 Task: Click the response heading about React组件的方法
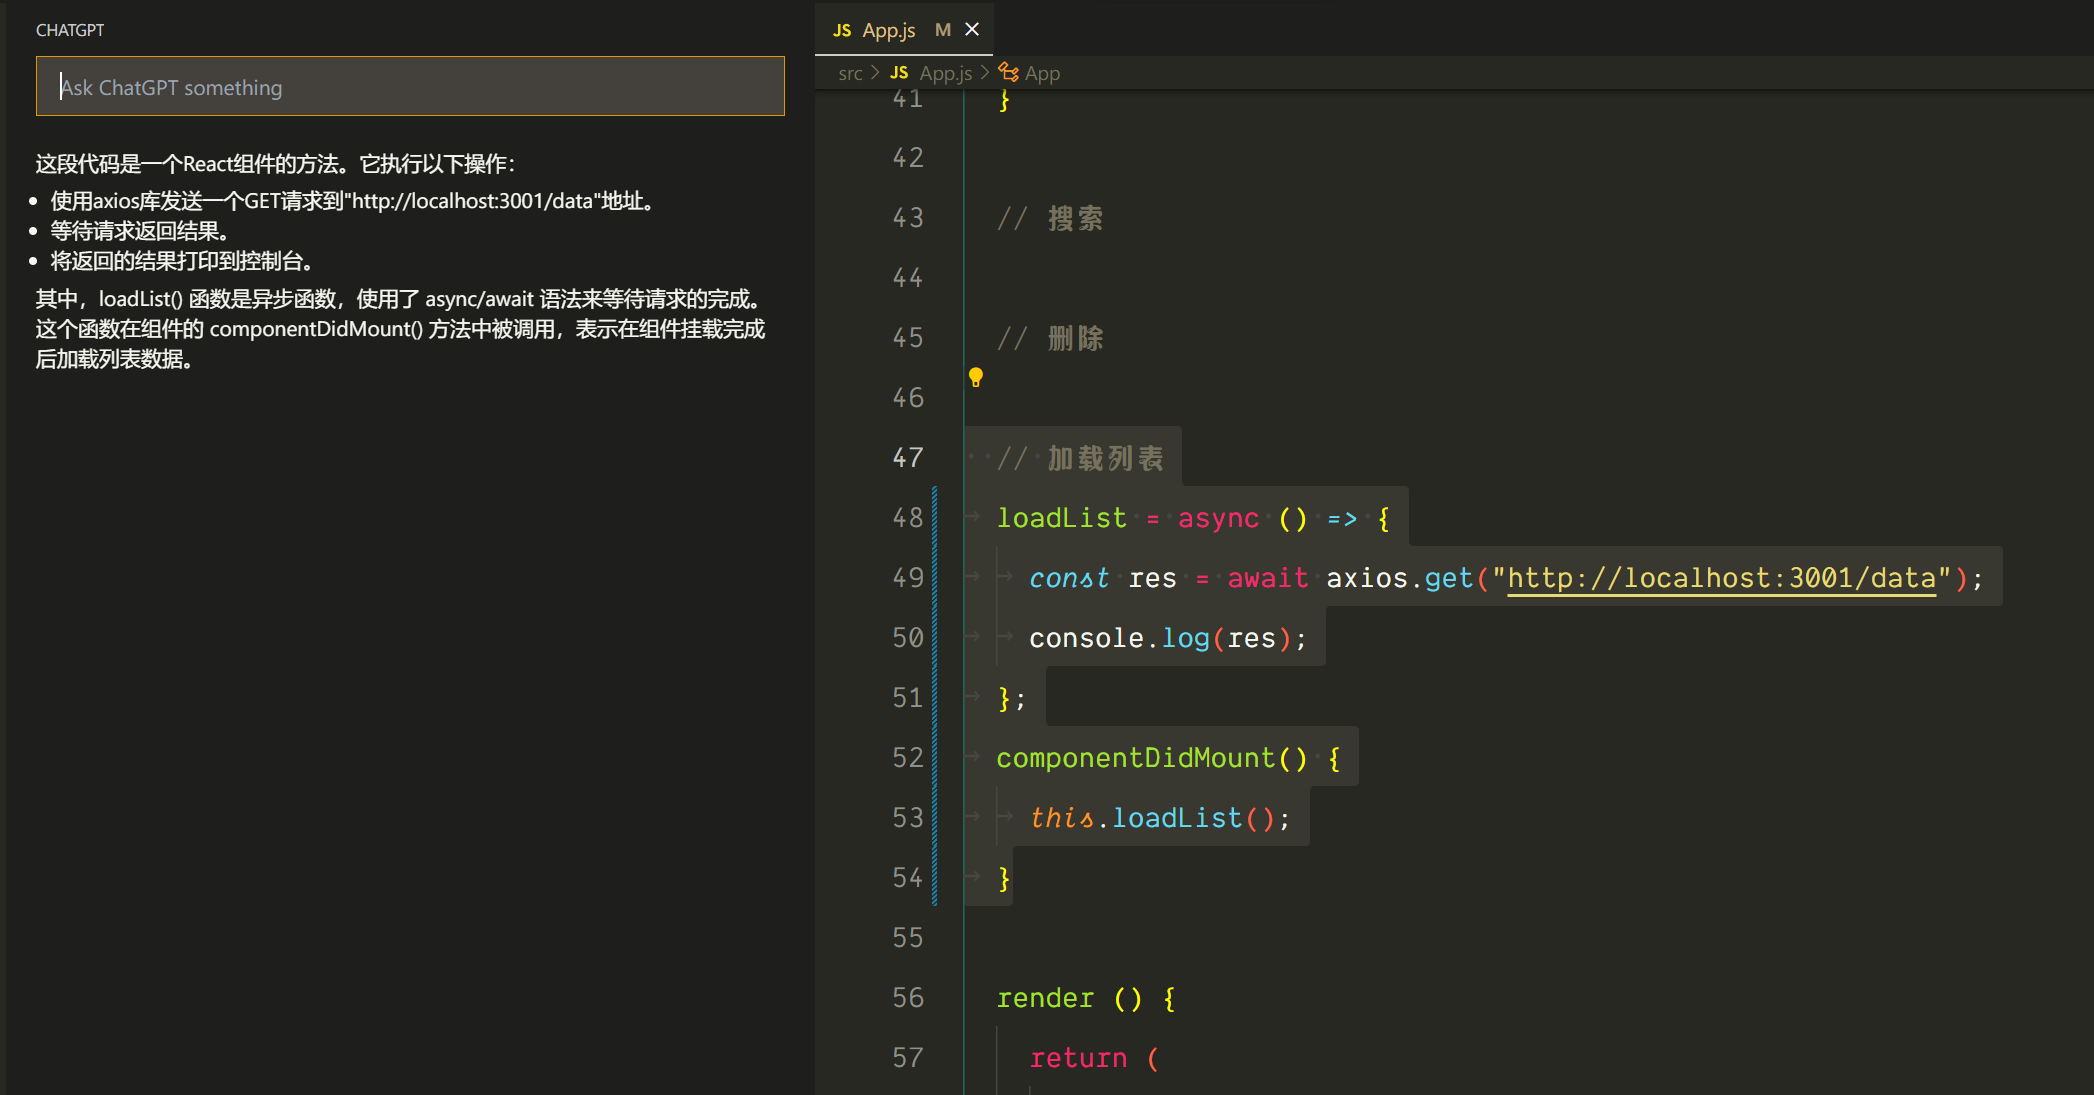point(276,164)
